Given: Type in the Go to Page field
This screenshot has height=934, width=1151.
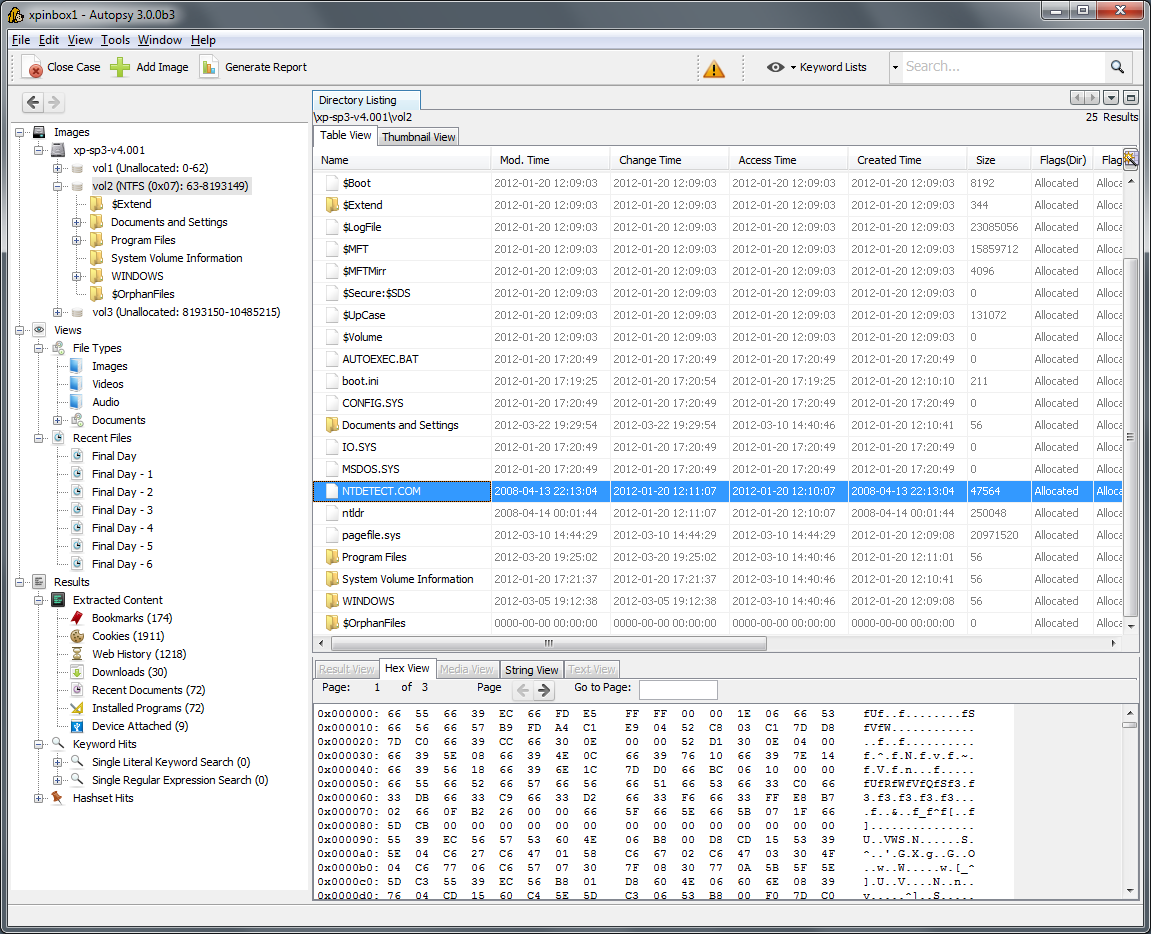Looking at the screenshot, I should point(678,689).
